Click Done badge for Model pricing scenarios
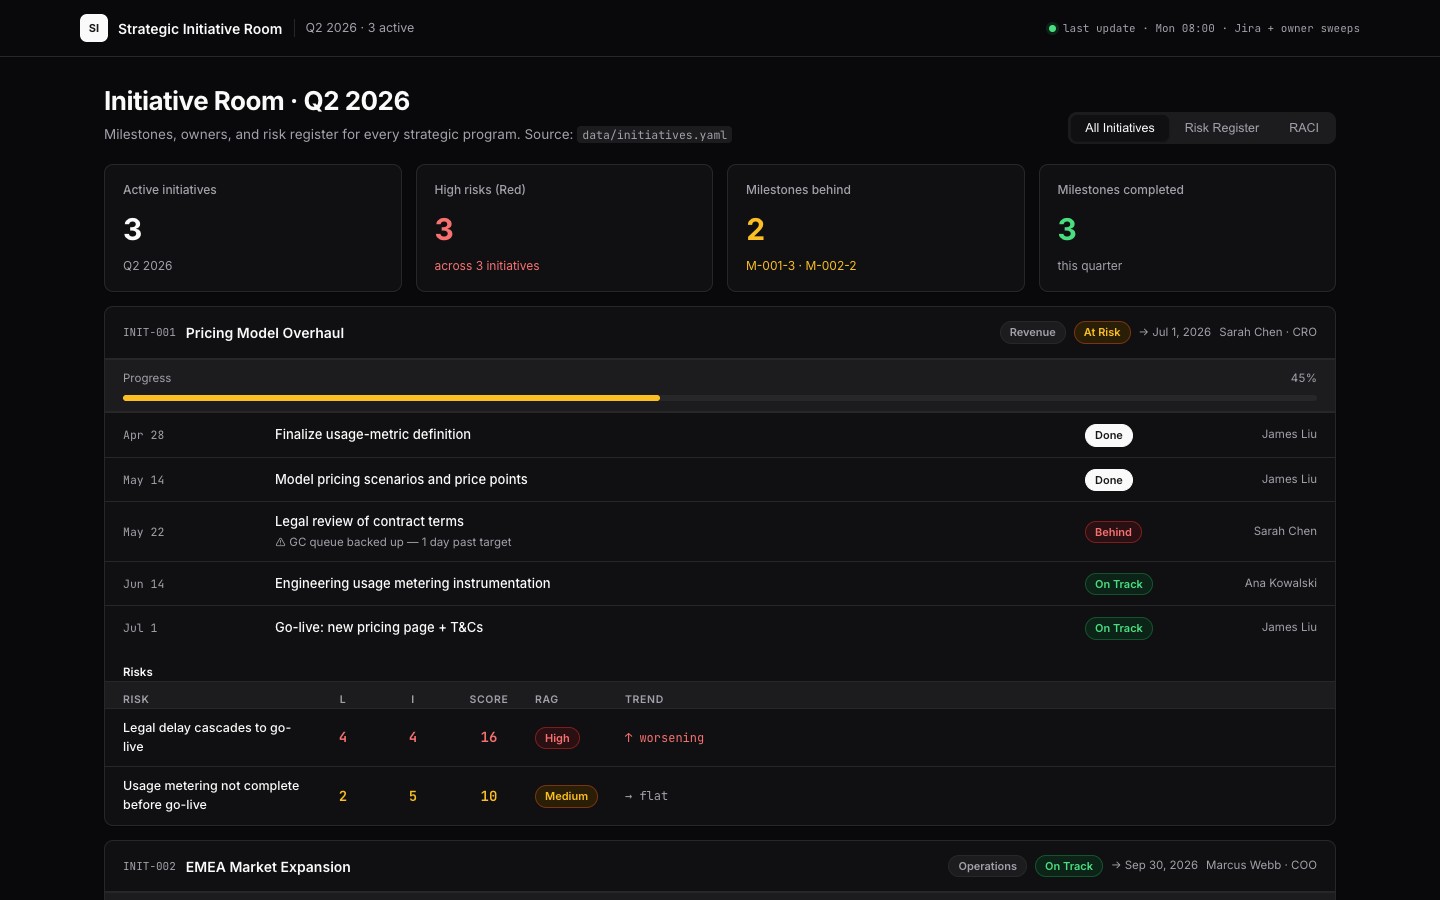Image resolution: width=1440 pixels, height=900 pixels. pos(1109,480)
